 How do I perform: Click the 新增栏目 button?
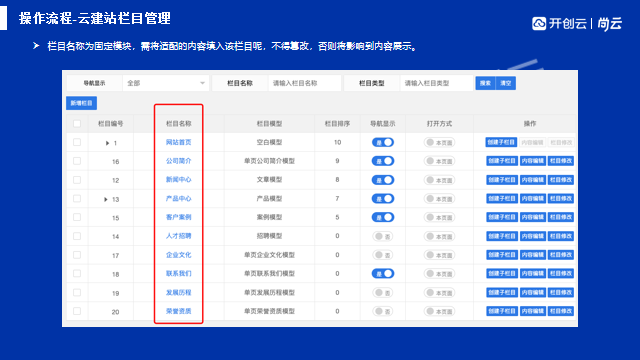(x=82, y=103)
